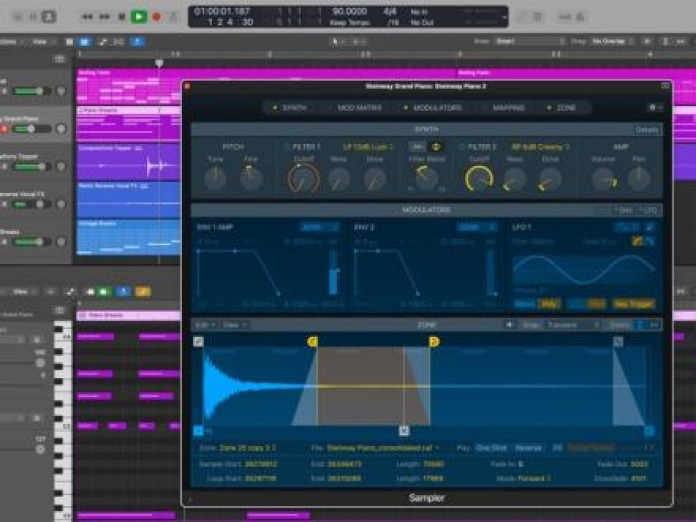Click the fade out marker at the waveform top-right
The image size is (696, 522).
coord(617,341)
